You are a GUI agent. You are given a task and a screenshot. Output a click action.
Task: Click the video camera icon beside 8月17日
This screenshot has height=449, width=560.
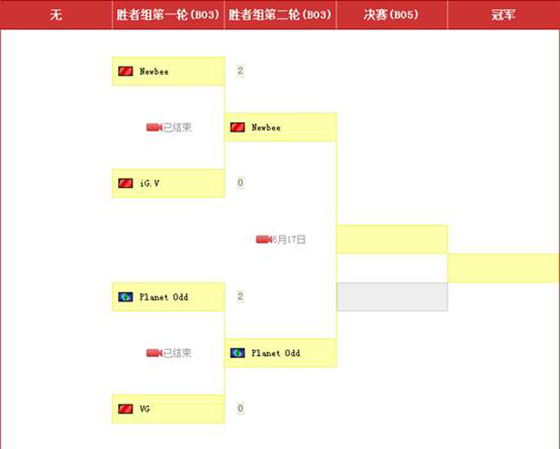click(x=264, y=239)
